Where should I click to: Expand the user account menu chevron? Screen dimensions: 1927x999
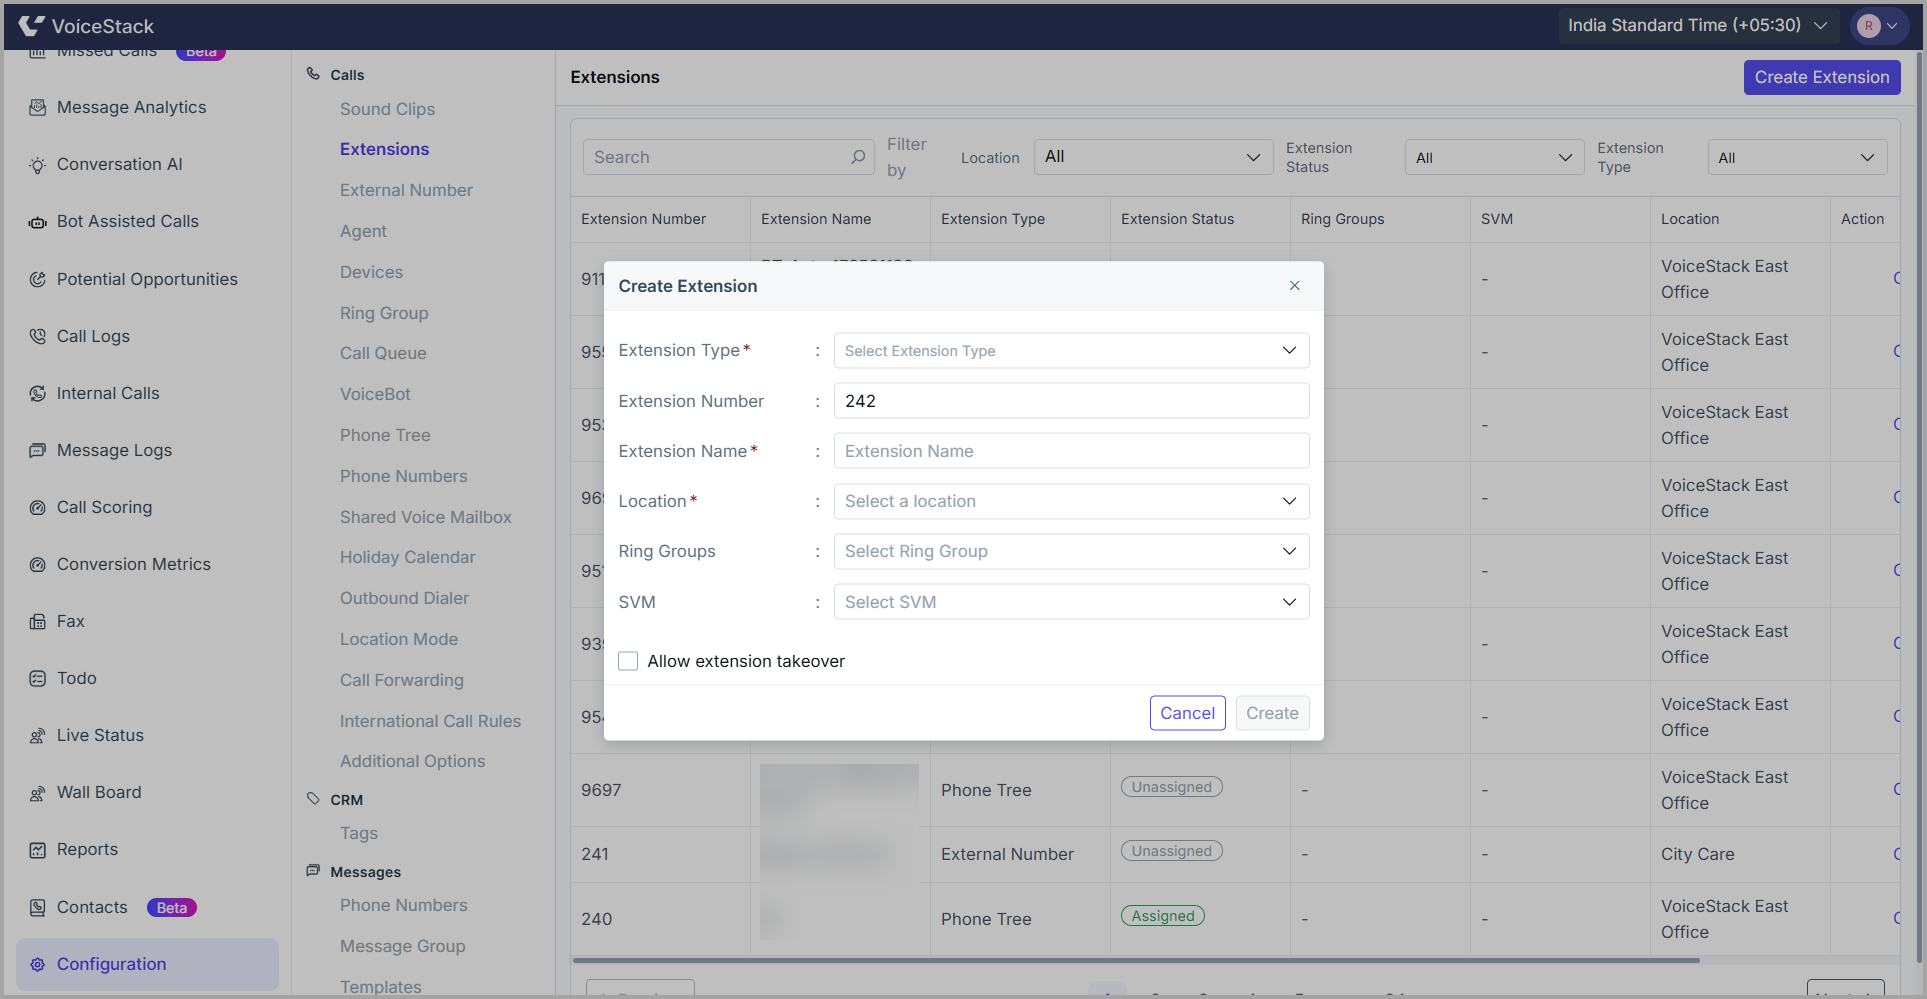(x=1892, y=26)
